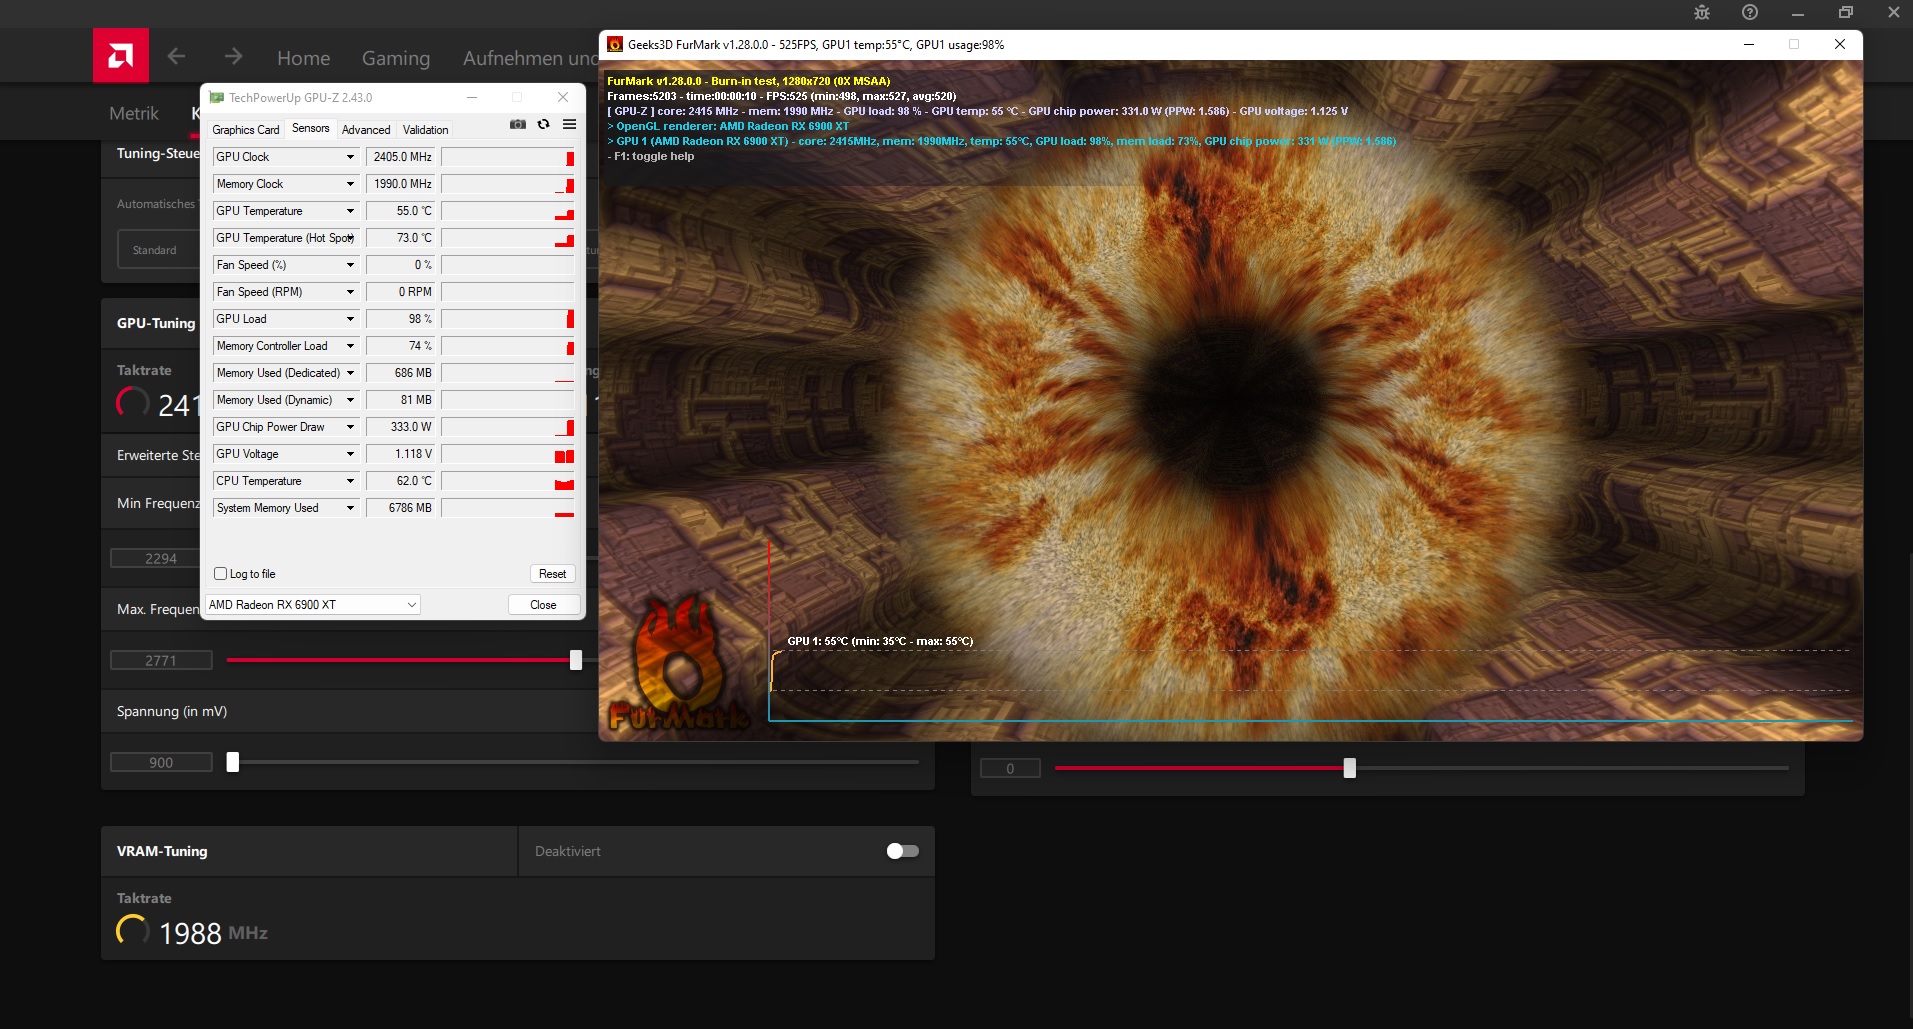Close the GPU-Z window
The height and width of the screenshot is (1029, 1913).
point(563,98)
